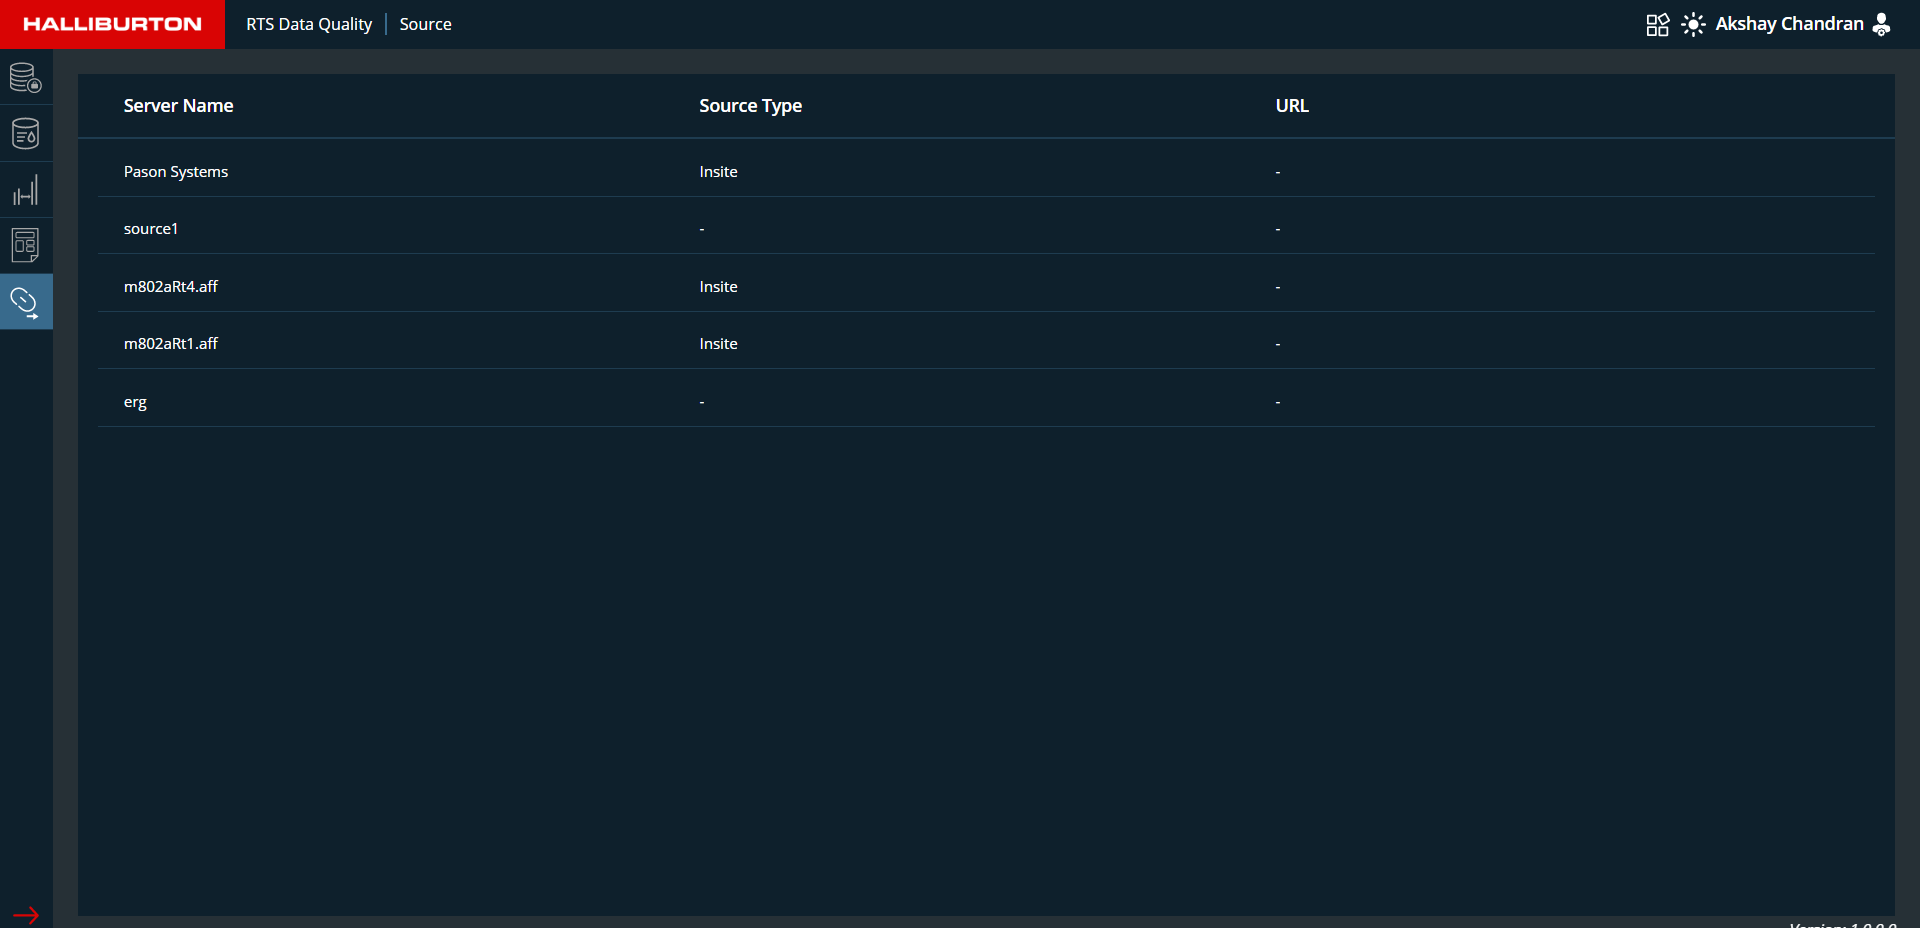
Task: Toggle the light theme sun icon
Action: coord(1693,25)
